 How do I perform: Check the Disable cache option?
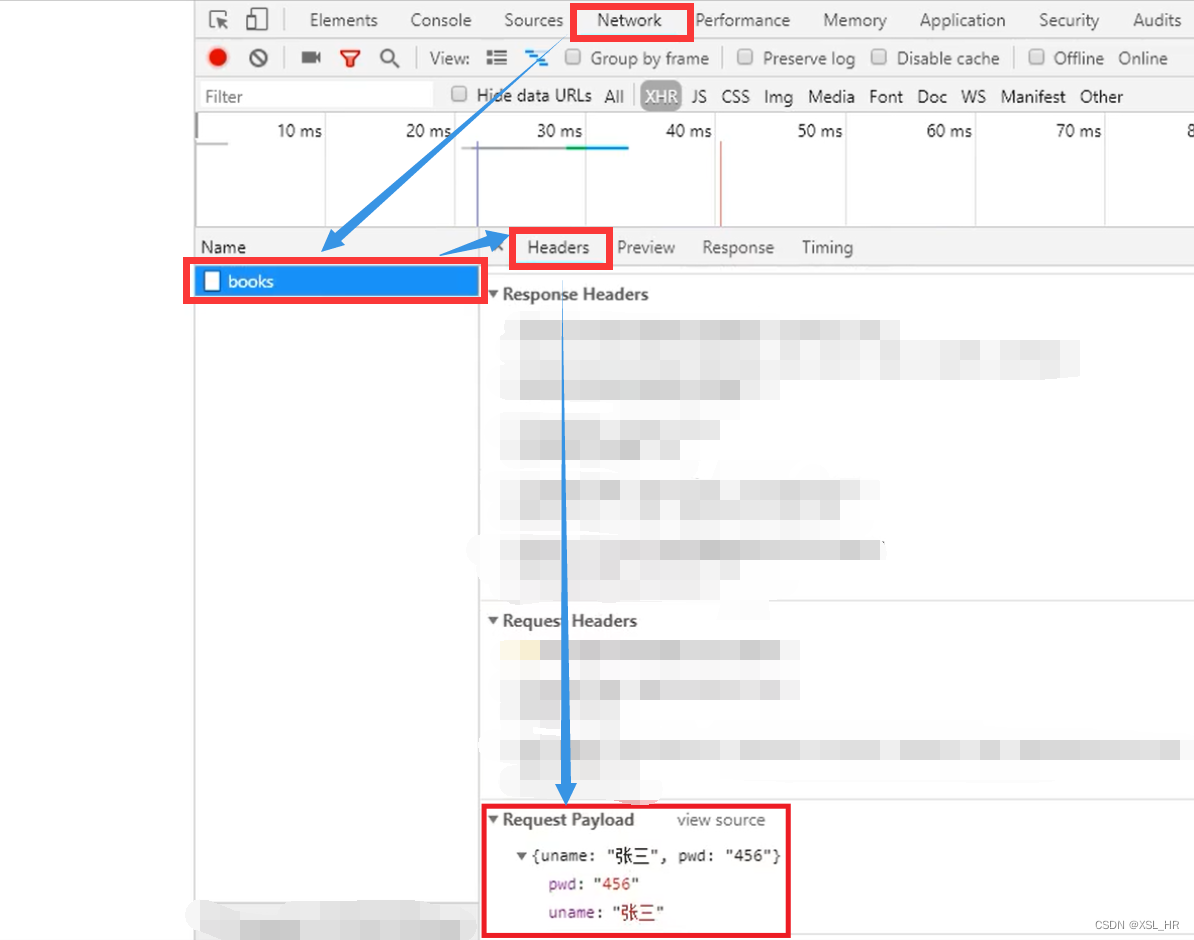point(878,58)
